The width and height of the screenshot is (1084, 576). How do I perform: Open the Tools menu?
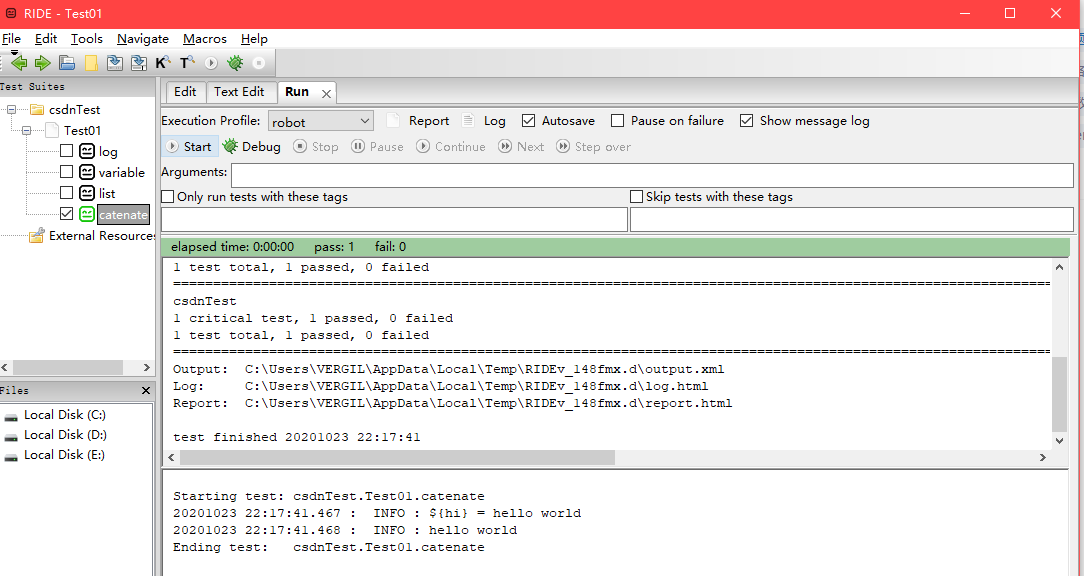tap(86, 39)
